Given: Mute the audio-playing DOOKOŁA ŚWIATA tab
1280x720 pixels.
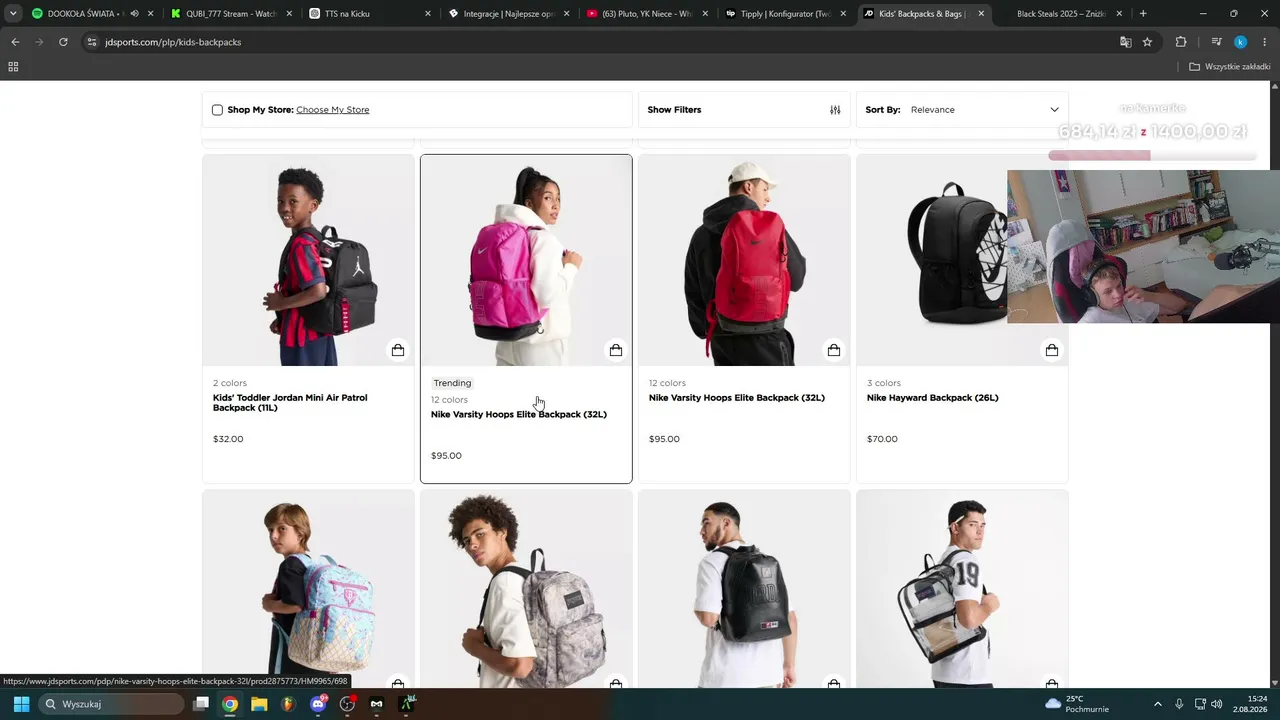Looking at the screenshot, I should [134, 14].
